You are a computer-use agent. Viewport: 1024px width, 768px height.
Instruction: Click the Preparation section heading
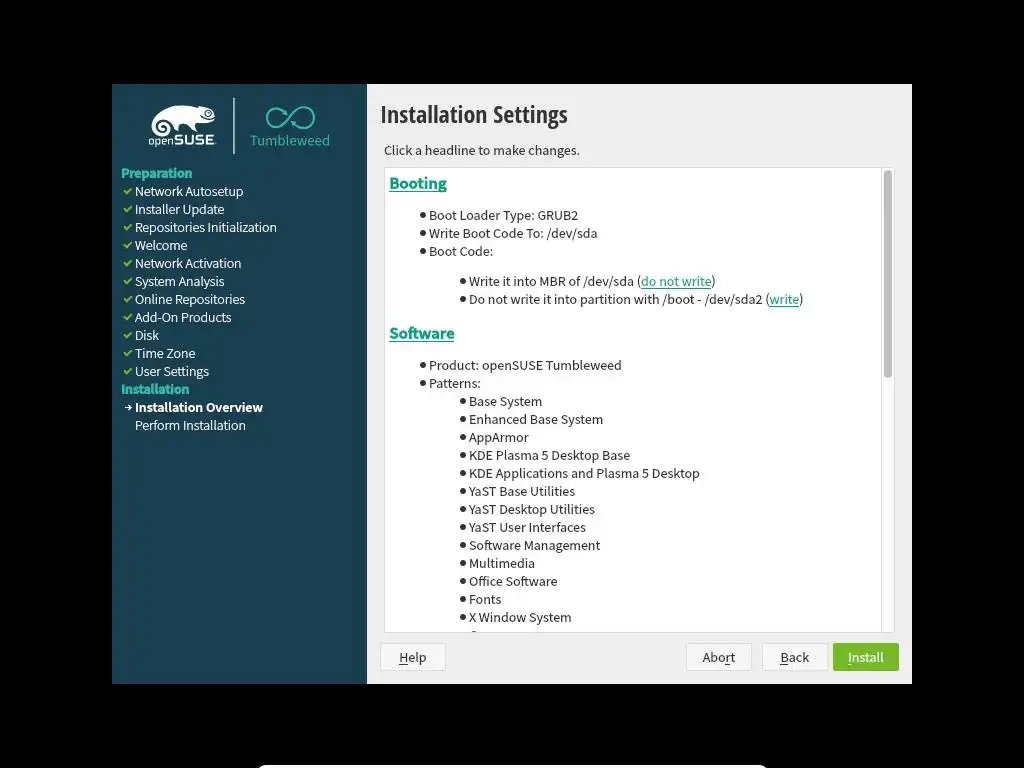157,173
